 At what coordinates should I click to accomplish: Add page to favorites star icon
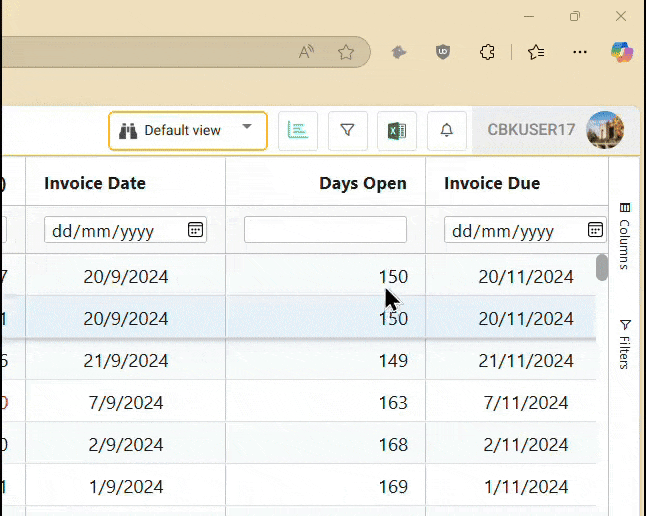click(346, 52)
